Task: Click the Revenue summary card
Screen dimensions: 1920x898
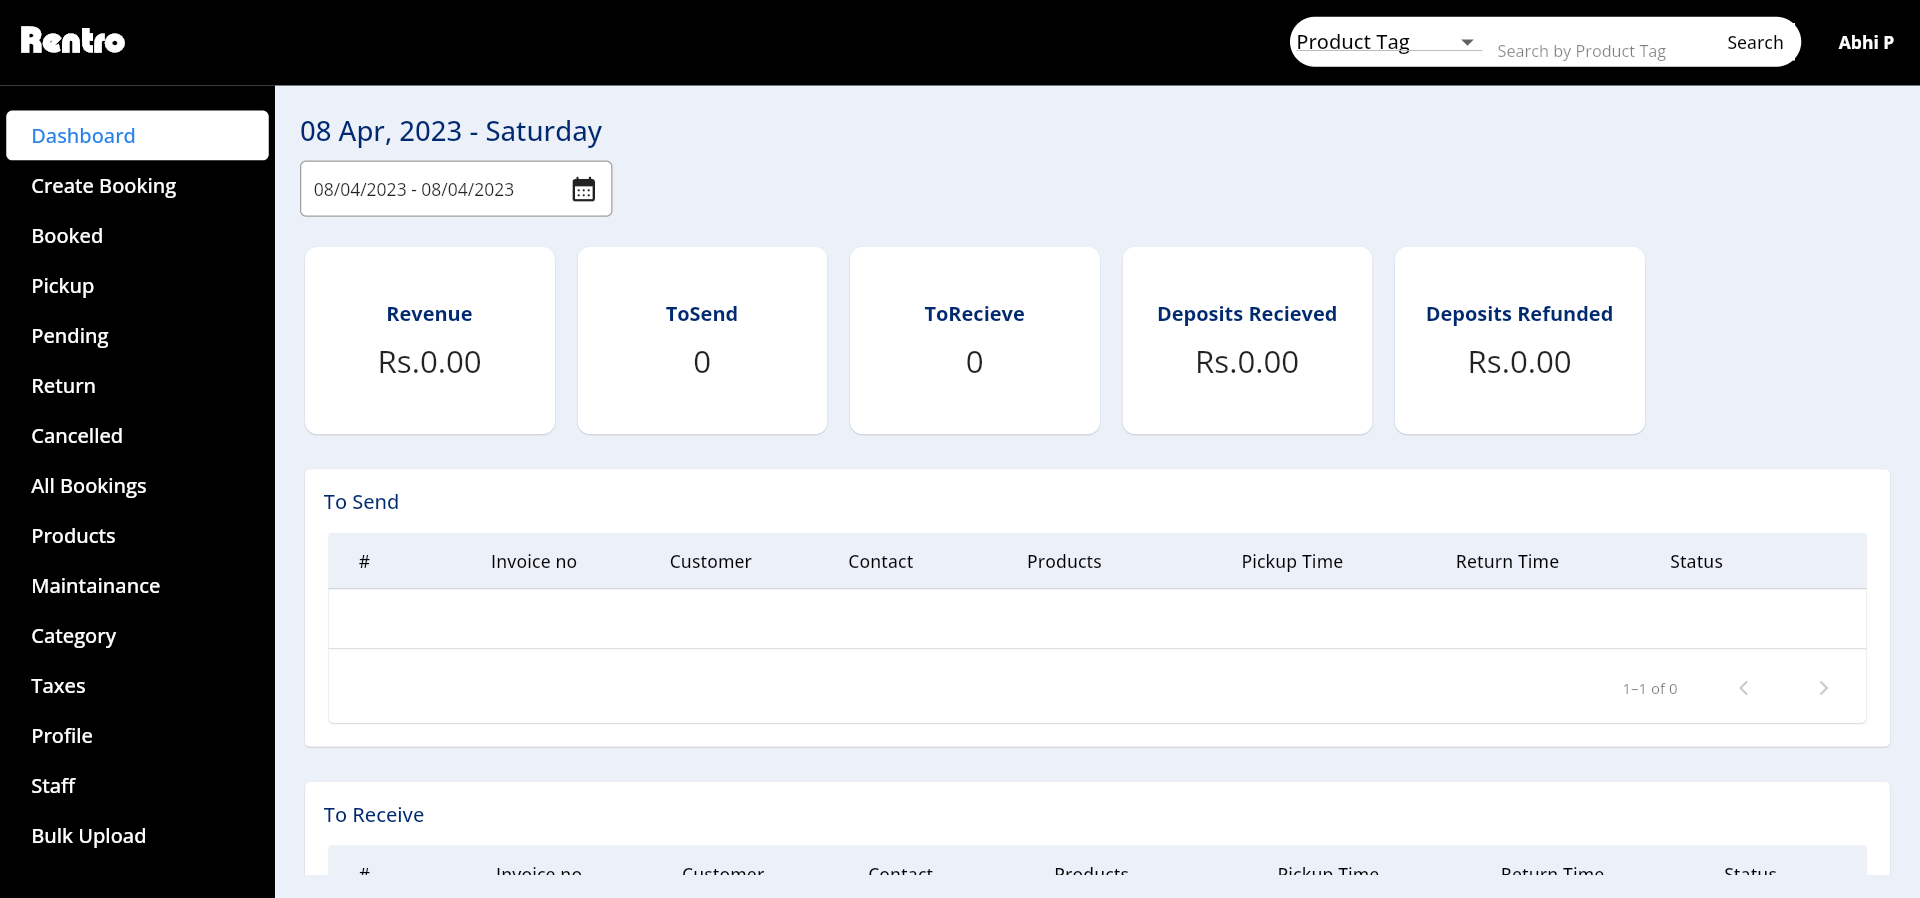Action: tap(429, 340)
